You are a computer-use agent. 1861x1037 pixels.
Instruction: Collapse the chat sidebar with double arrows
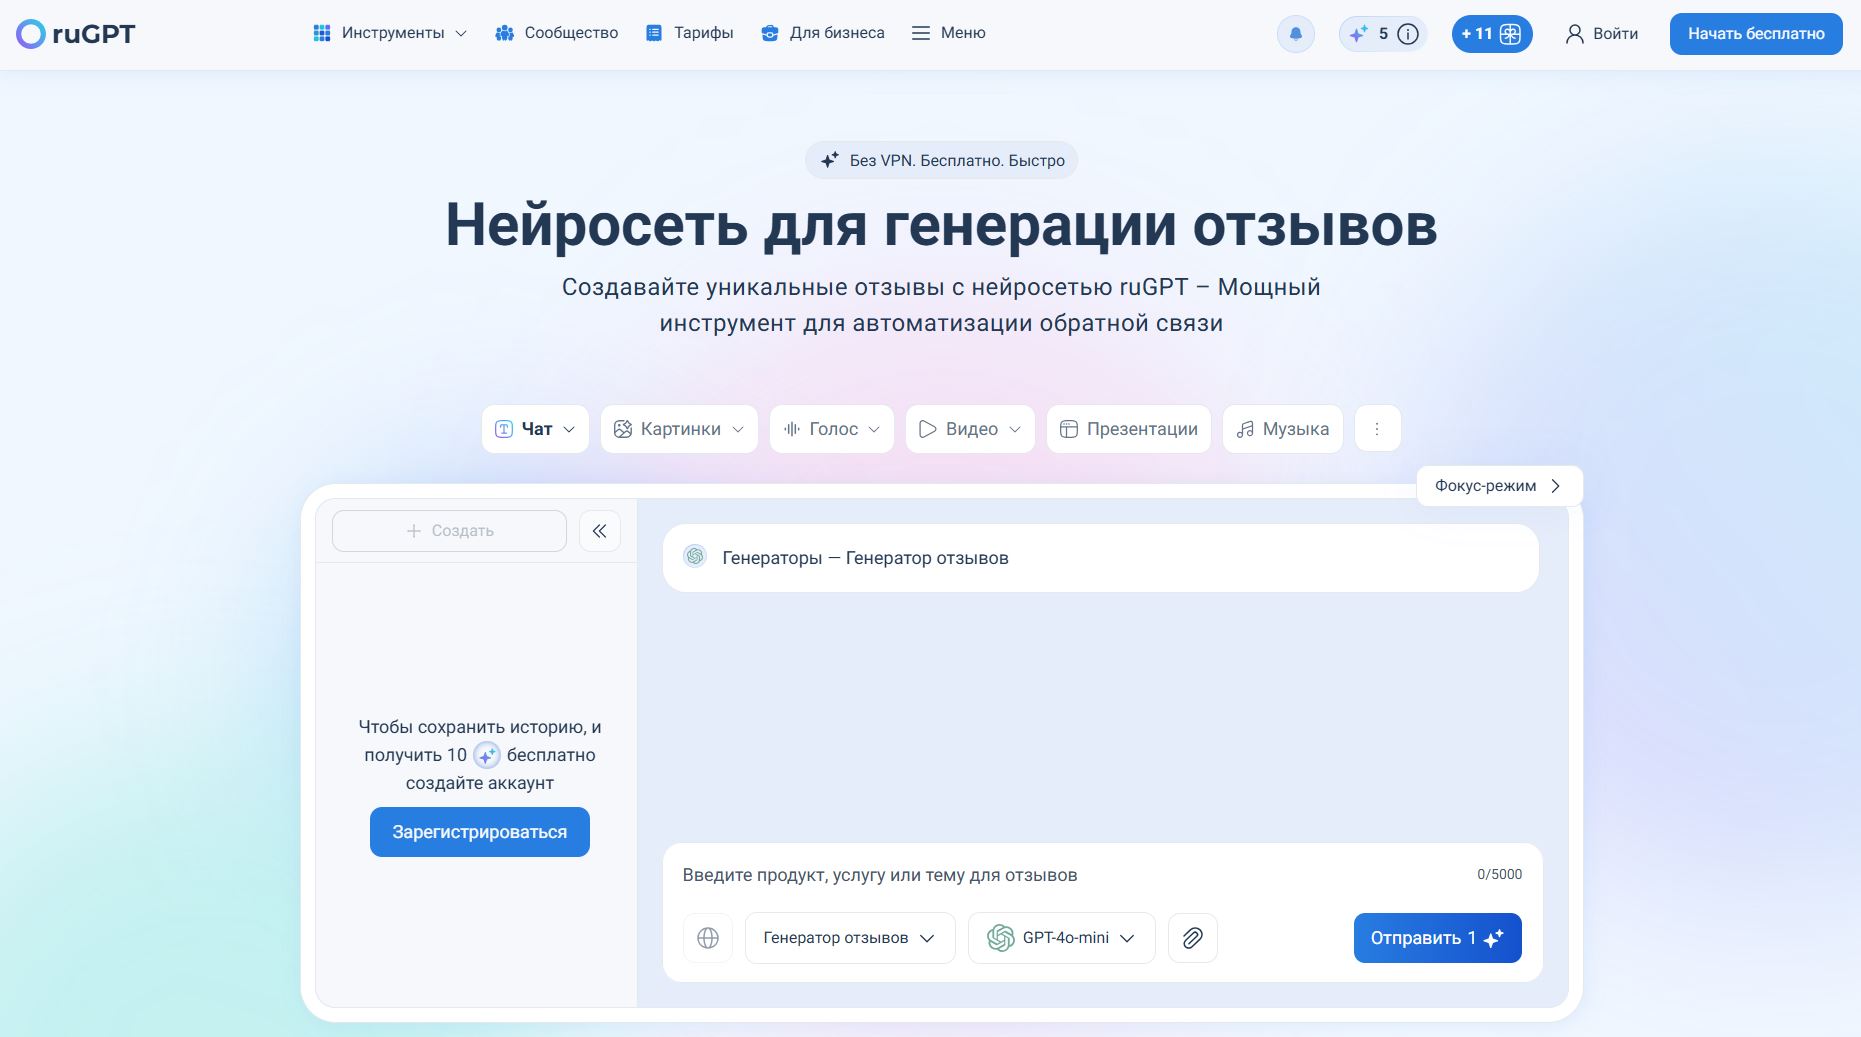tap(600, 531)
